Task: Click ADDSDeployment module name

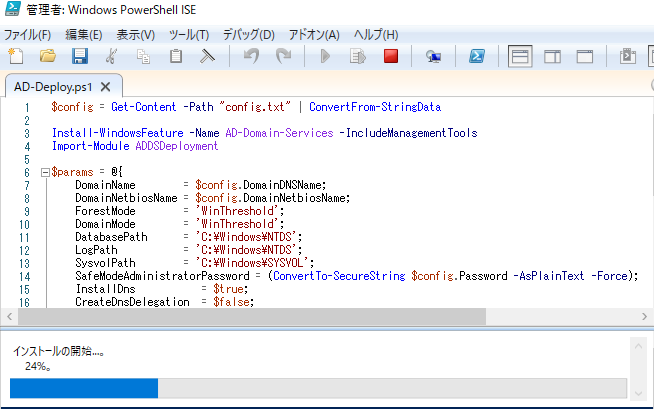Action: coord(177,146)
